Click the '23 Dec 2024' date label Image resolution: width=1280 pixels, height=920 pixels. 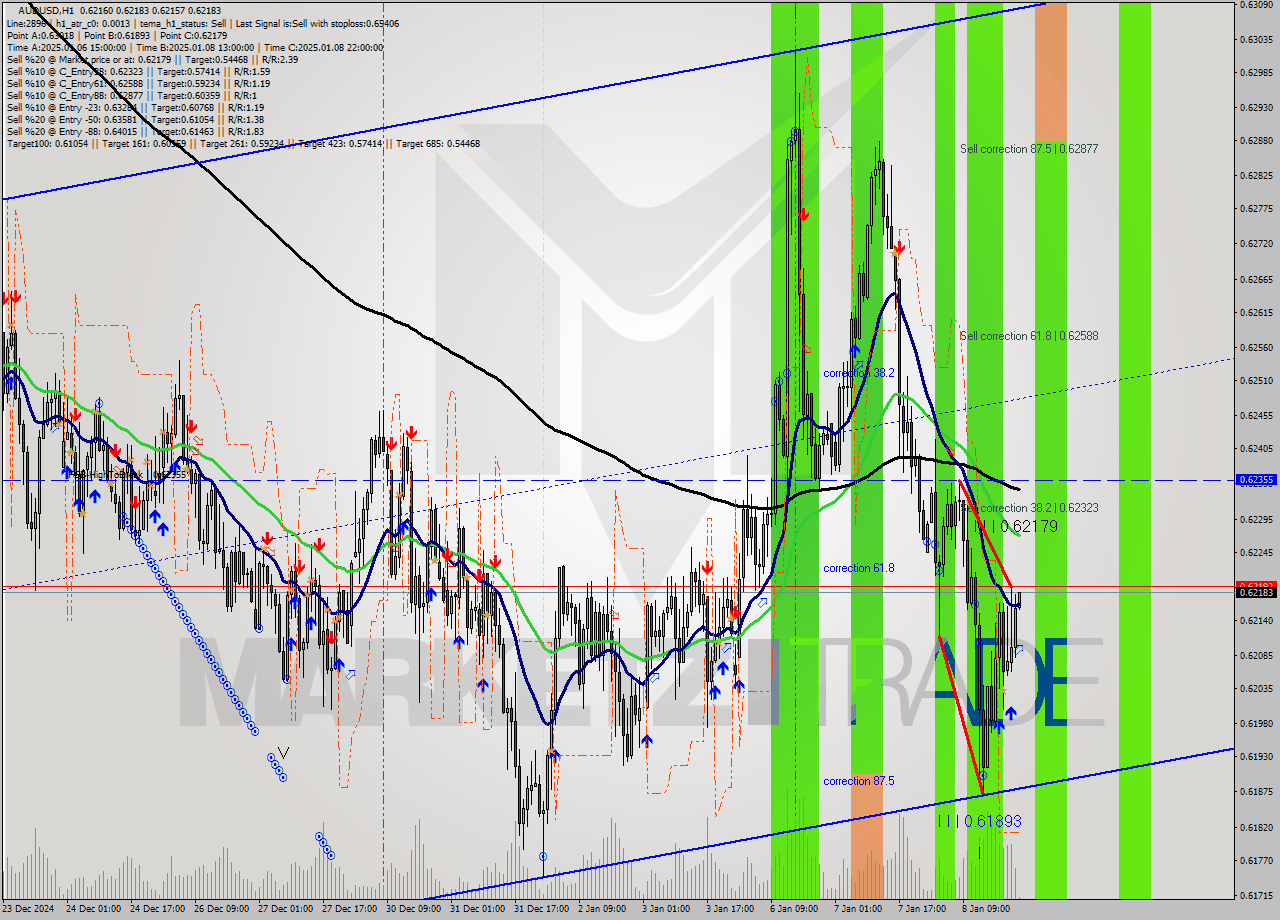(x=28, y=909)
